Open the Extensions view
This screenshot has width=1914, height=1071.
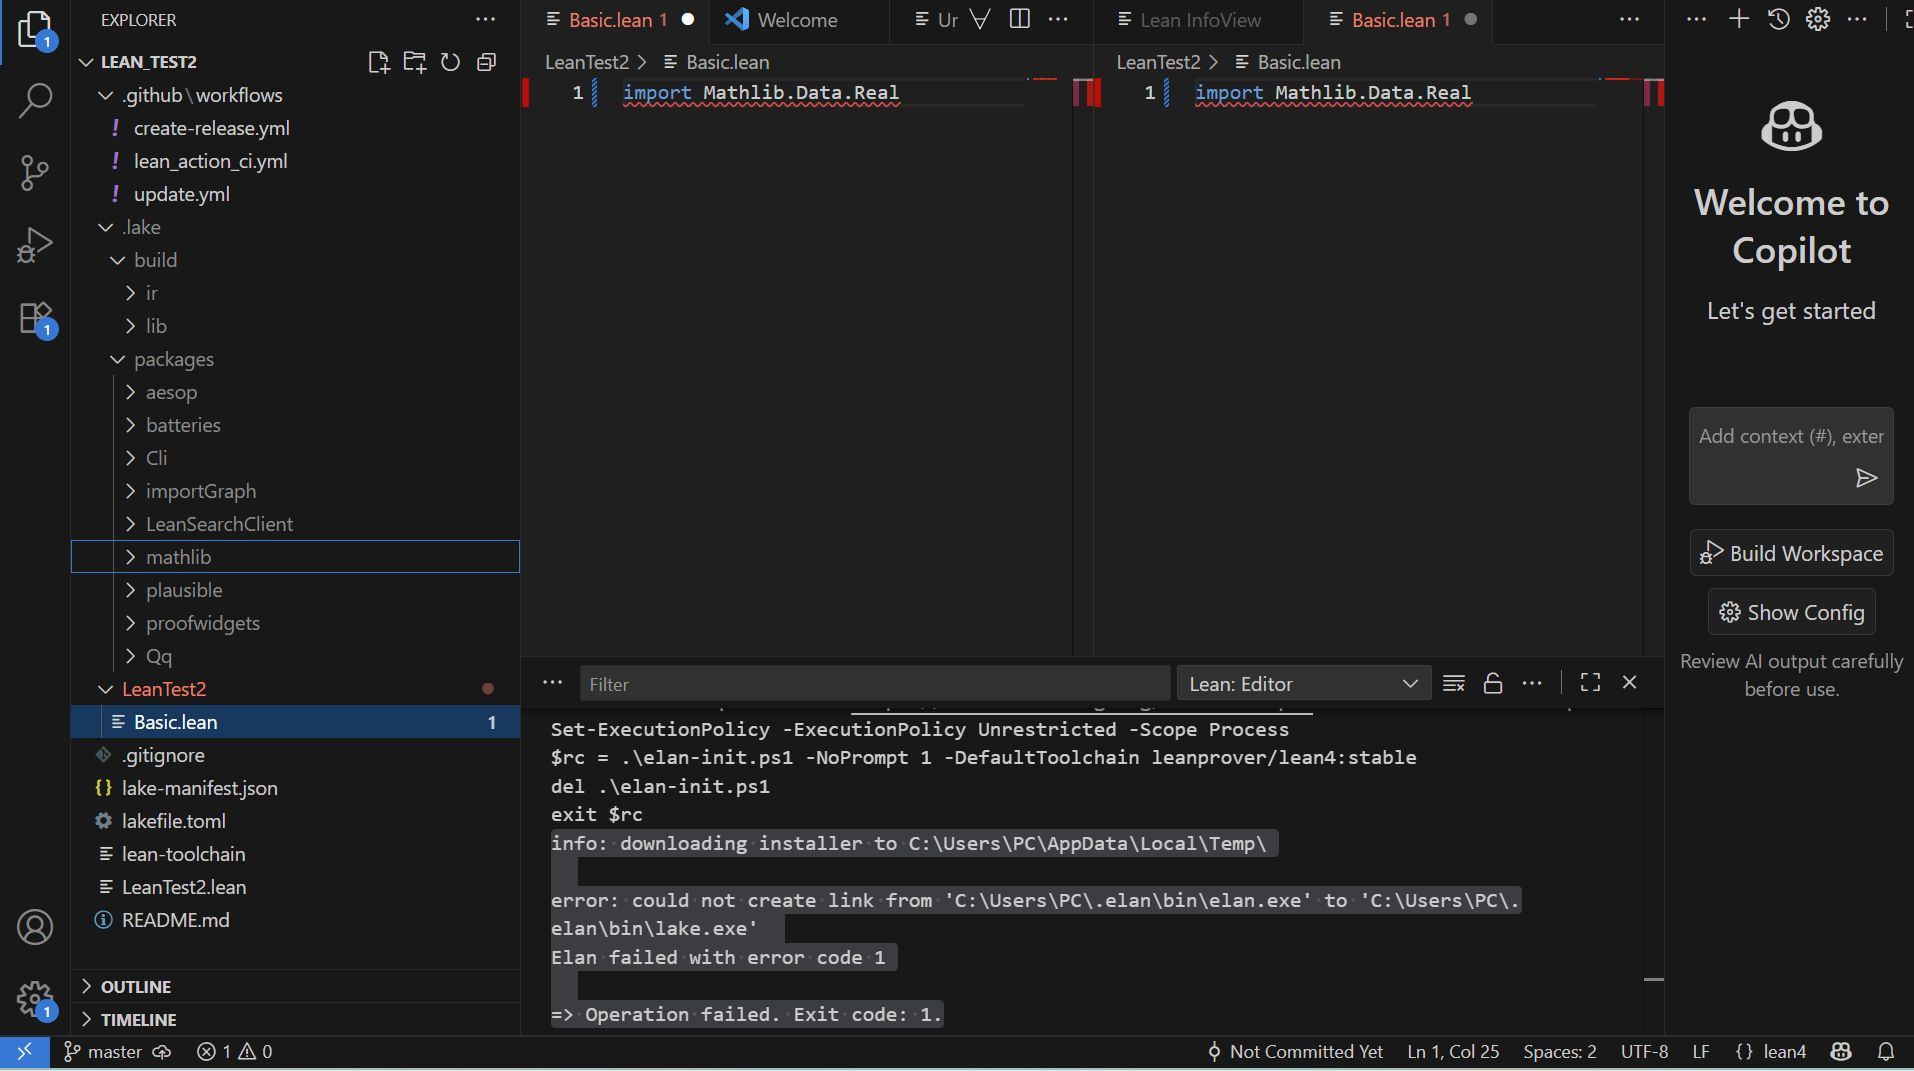click(x=35, y=319)
